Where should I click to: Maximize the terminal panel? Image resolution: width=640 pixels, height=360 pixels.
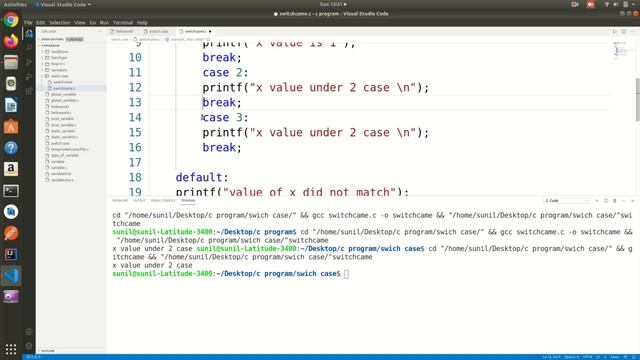pyautogui.click(x=624, y=201)
